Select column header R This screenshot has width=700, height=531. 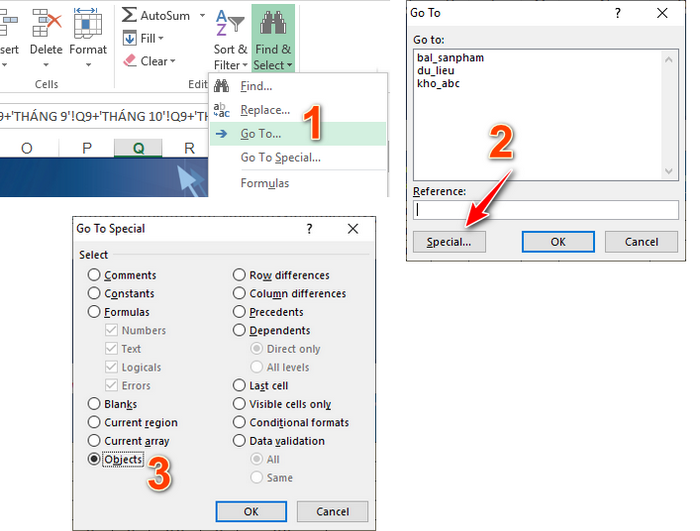pyautogui.click(x=189, y=148)
